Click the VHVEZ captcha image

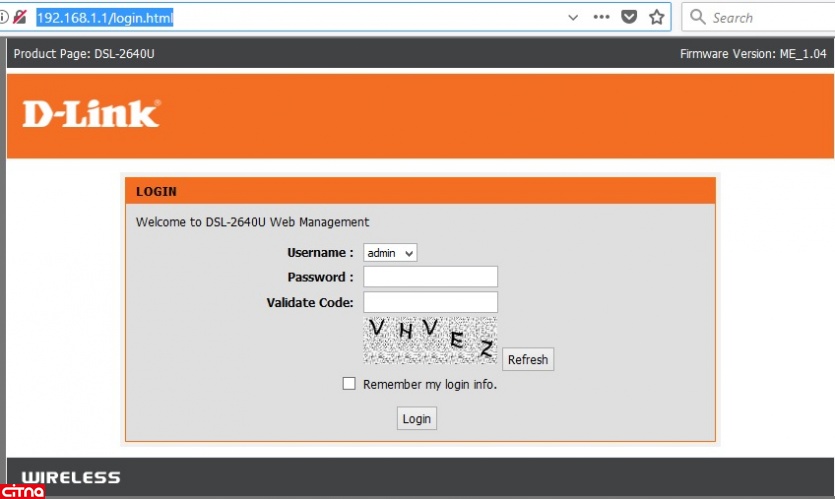click(430, 341)
